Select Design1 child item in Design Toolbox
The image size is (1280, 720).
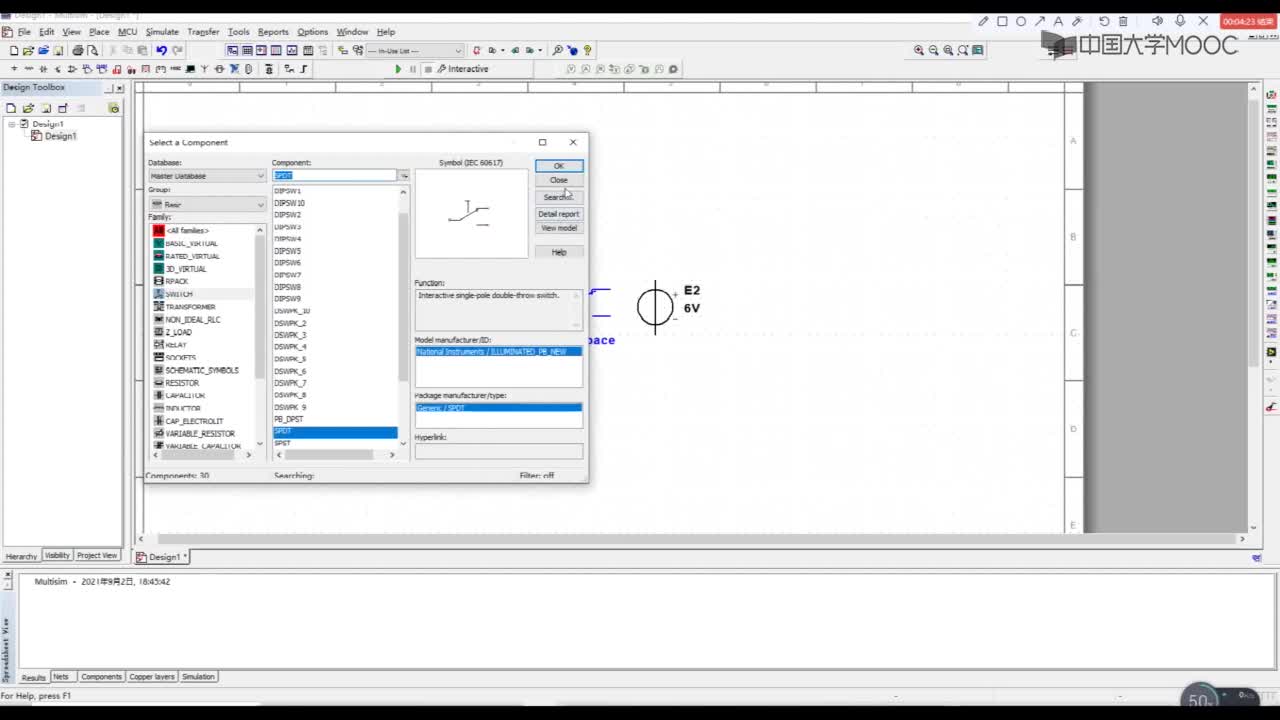(59, 136)
